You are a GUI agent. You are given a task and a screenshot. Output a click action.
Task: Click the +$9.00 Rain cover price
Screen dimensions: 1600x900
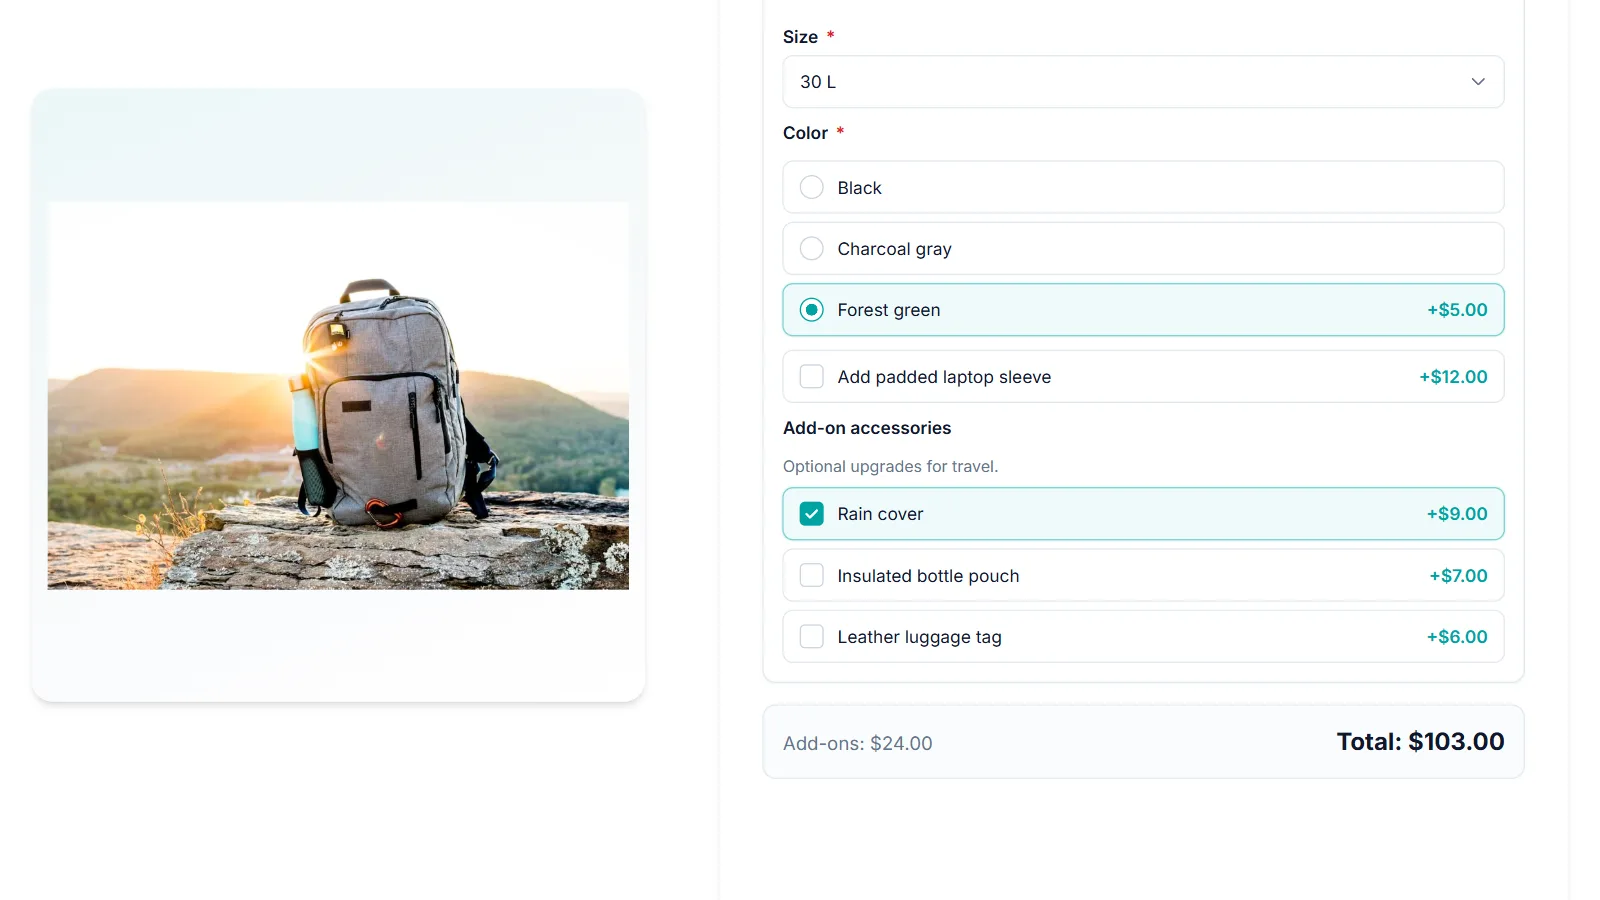[x=1457, y=514]
